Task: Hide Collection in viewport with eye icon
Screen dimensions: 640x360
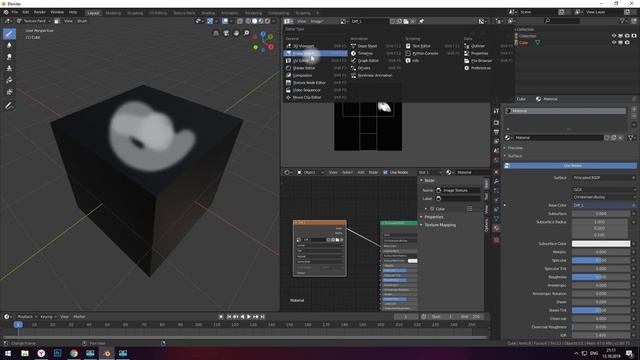Action: click(614, 36)
